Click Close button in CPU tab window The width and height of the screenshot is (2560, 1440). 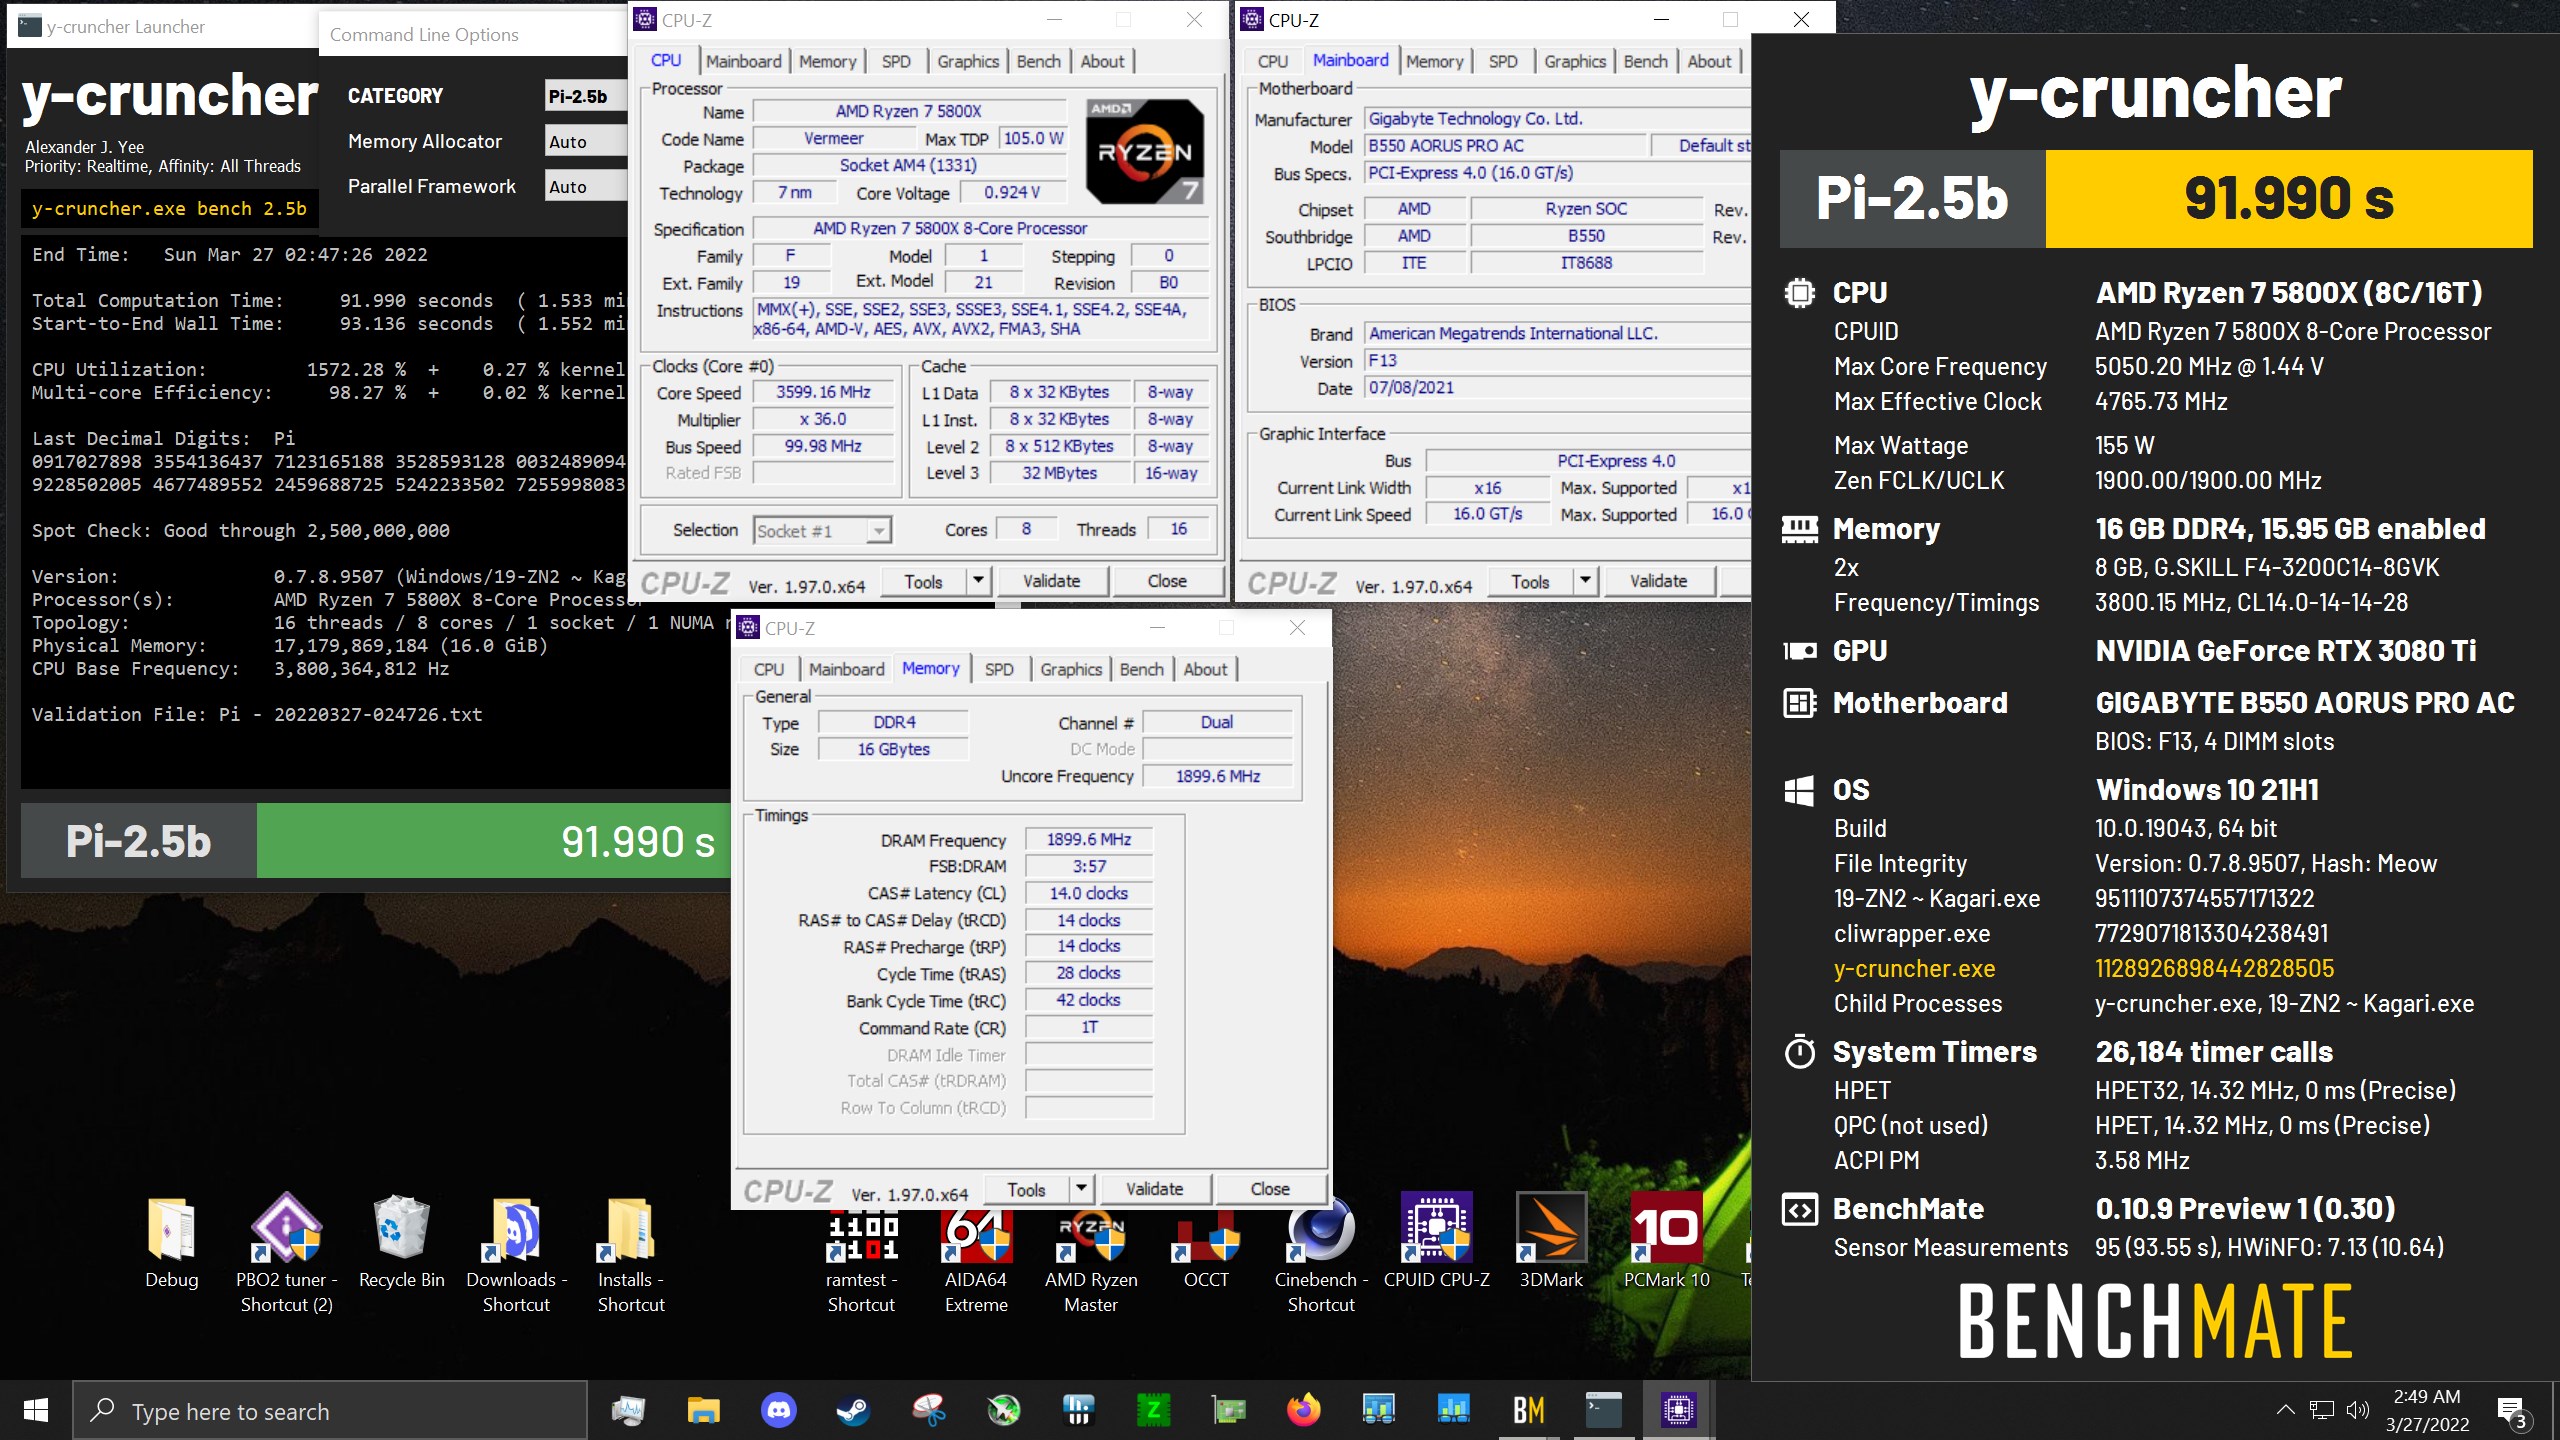(1167, 581)
